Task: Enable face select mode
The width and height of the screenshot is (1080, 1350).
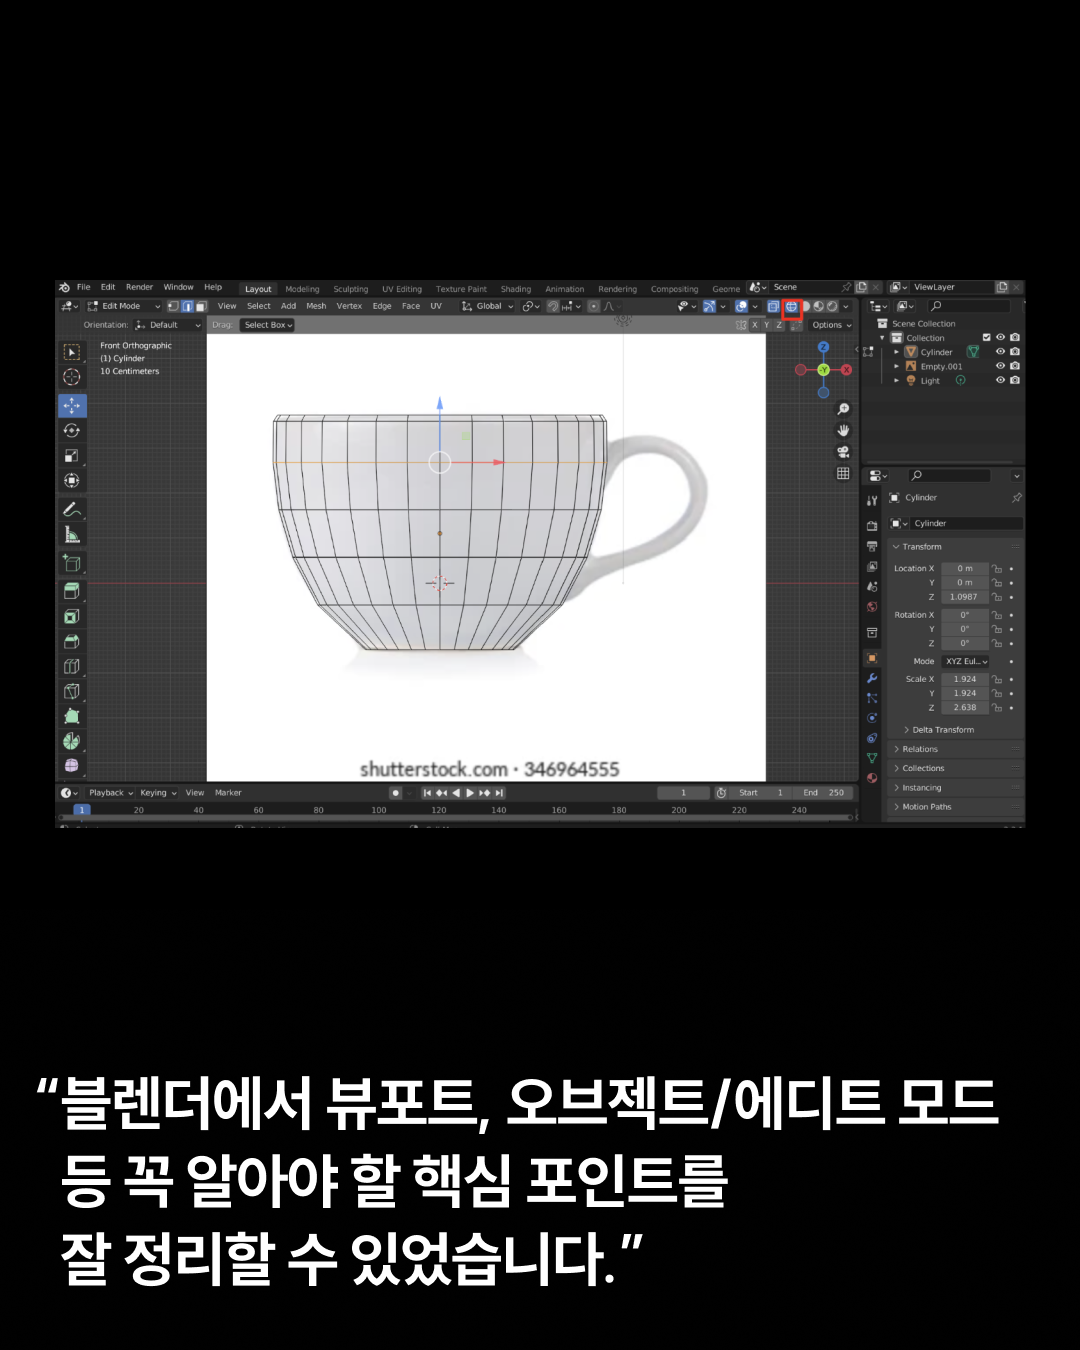Action: click(x=201, y=306)
